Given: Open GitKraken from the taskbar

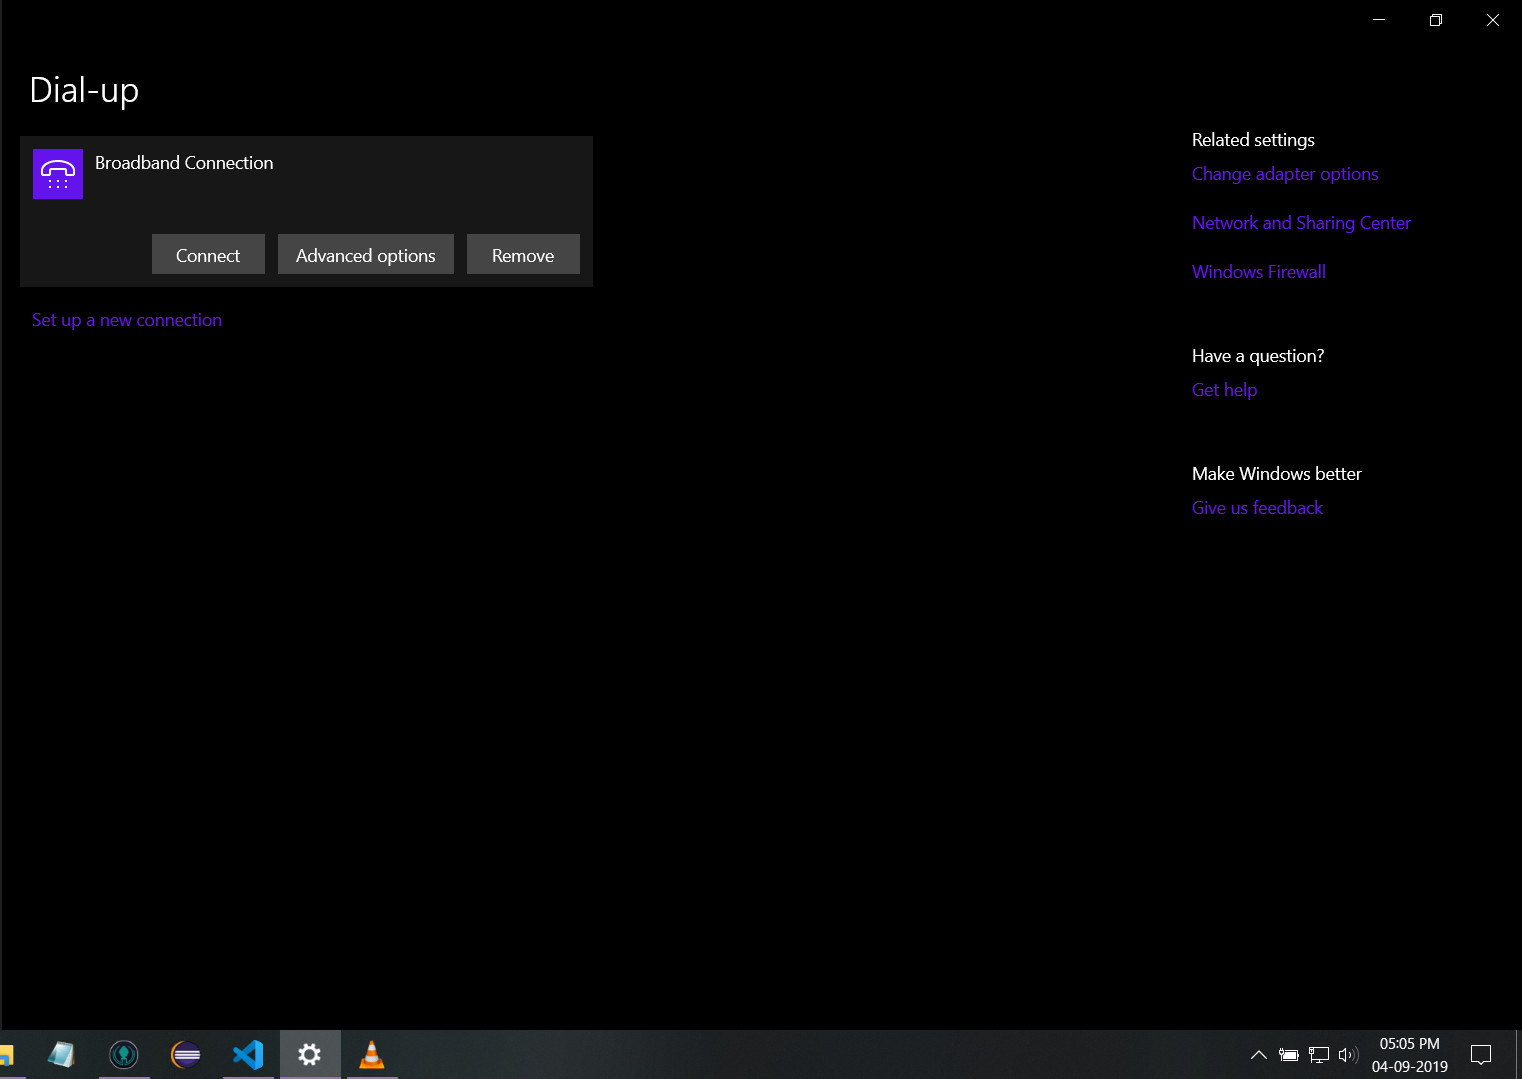Looking at the screenshot, I should (x=124, y=1054).
